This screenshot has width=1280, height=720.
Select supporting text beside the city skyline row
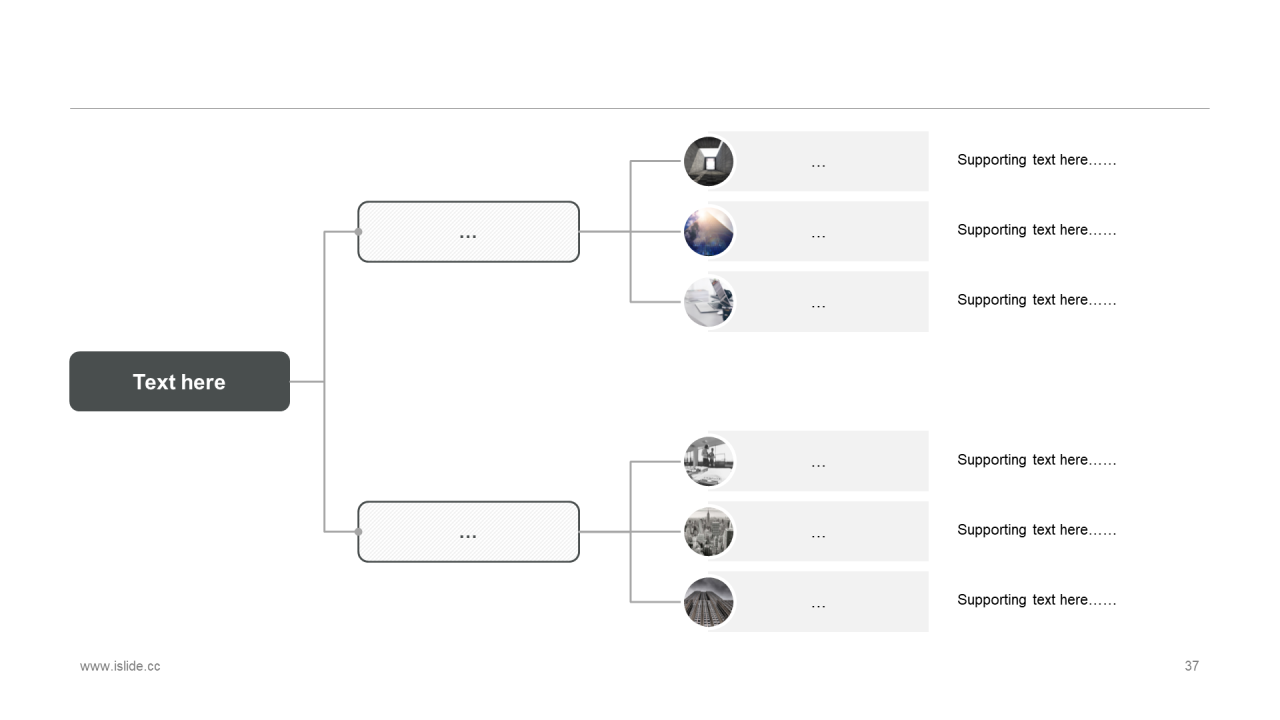1037,530
